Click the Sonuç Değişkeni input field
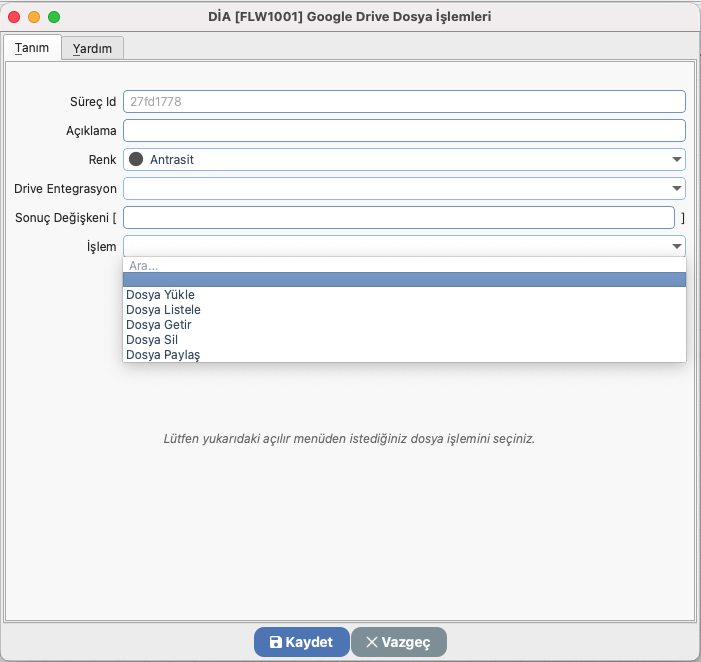This screenshot has height=662, width=701. (x=399, y=218)
